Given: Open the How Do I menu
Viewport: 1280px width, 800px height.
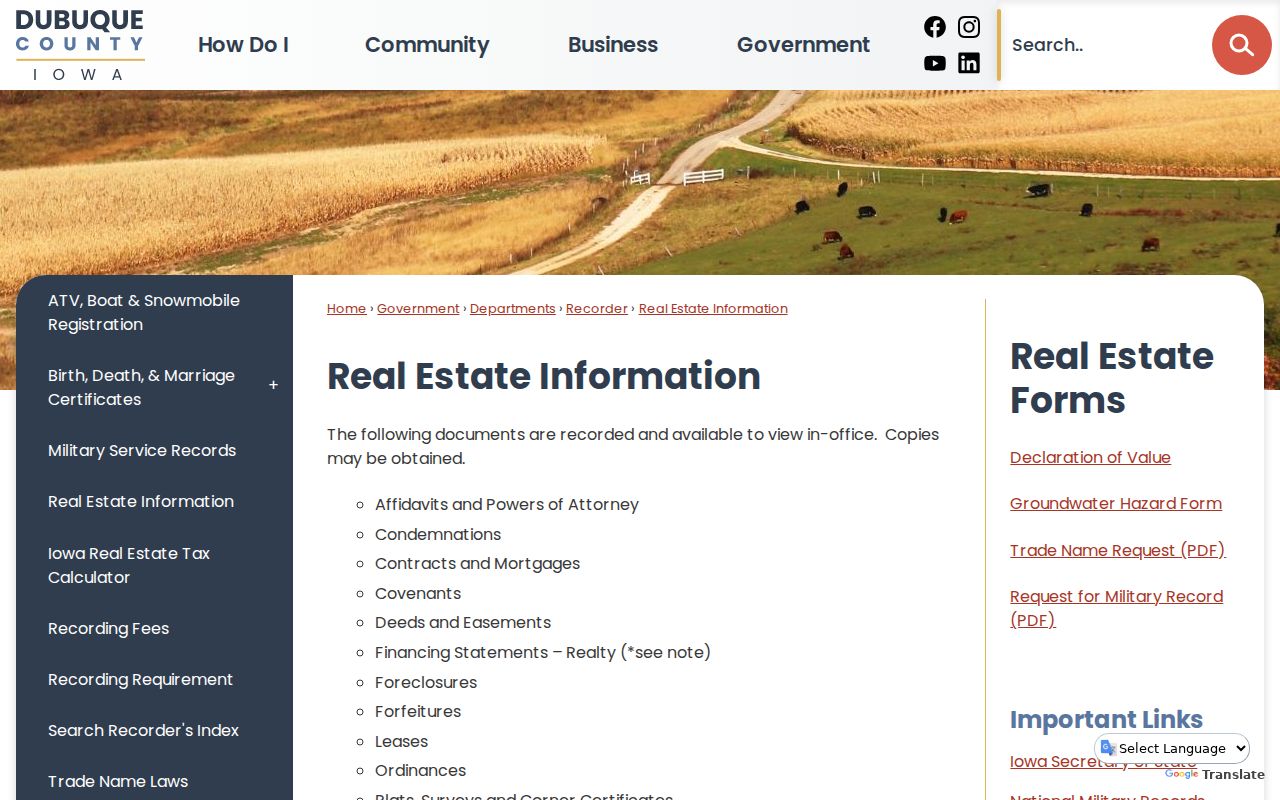Looking at the screenshot, I should coord(243,45).
